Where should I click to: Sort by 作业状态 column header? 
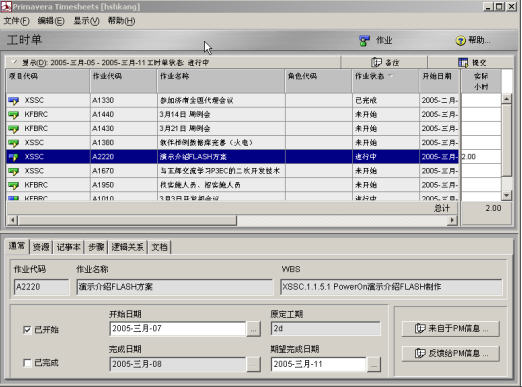click(386, 81)
